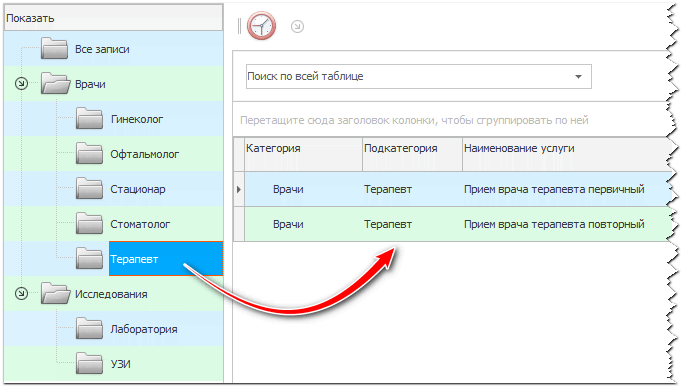Select Прием врача терапевта первичный

554,190
